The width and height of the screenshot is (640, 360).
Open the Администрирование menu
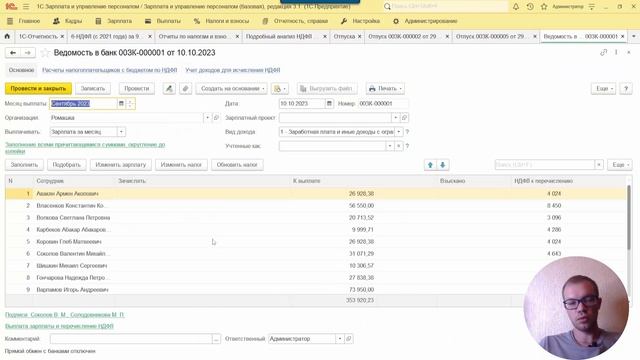(425, 21)
